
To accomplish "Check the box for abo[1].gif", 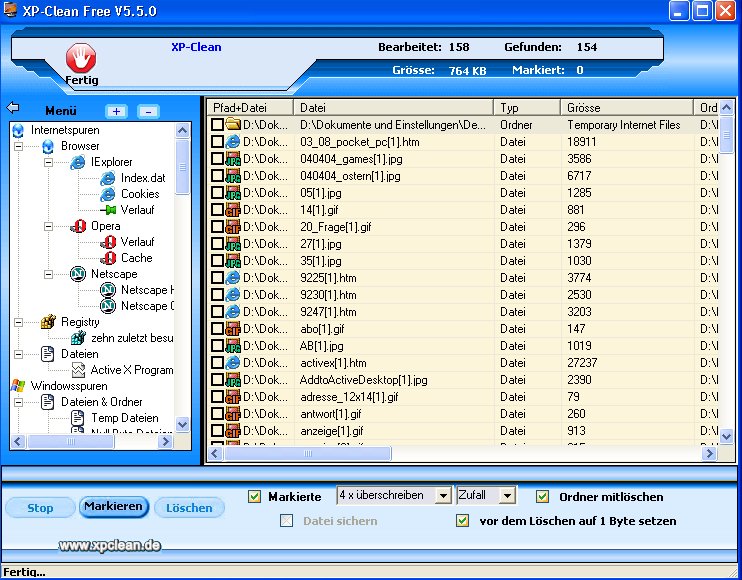I will point(217,329).
